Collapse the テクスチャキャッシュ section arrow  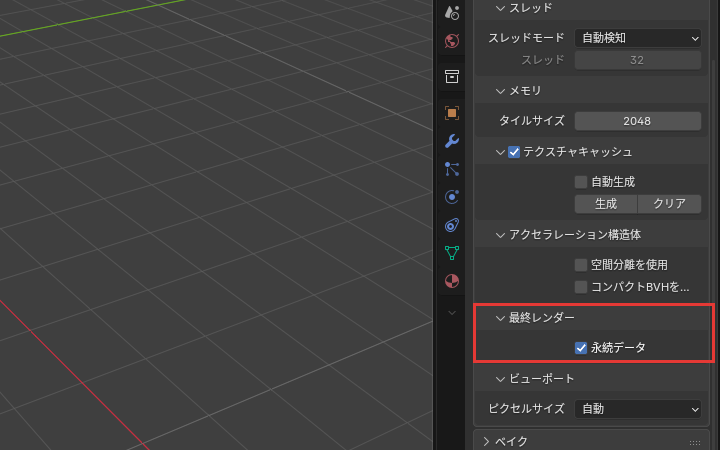click(500, 152)
